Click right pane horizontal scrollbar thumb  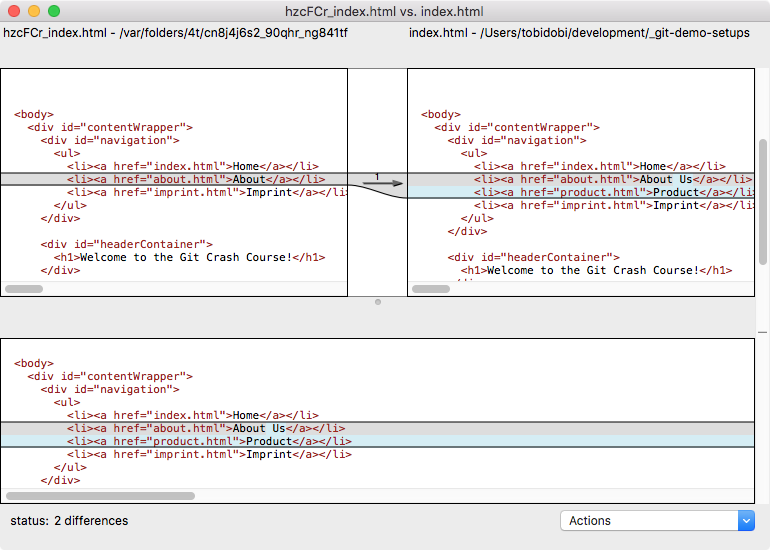pos(431,289)
